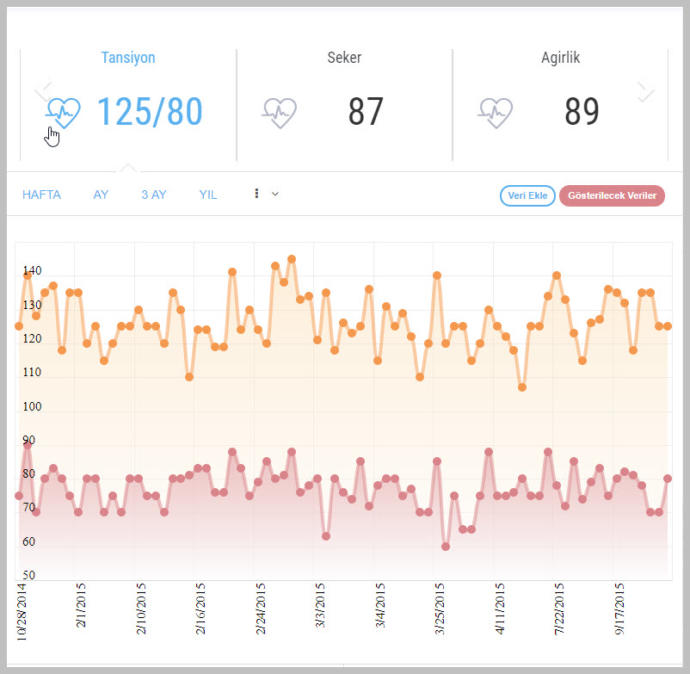Click the lowest red diastolic point near 3/25/2015
The width and height of the screenshot is (690, 674).
point(445,546)
